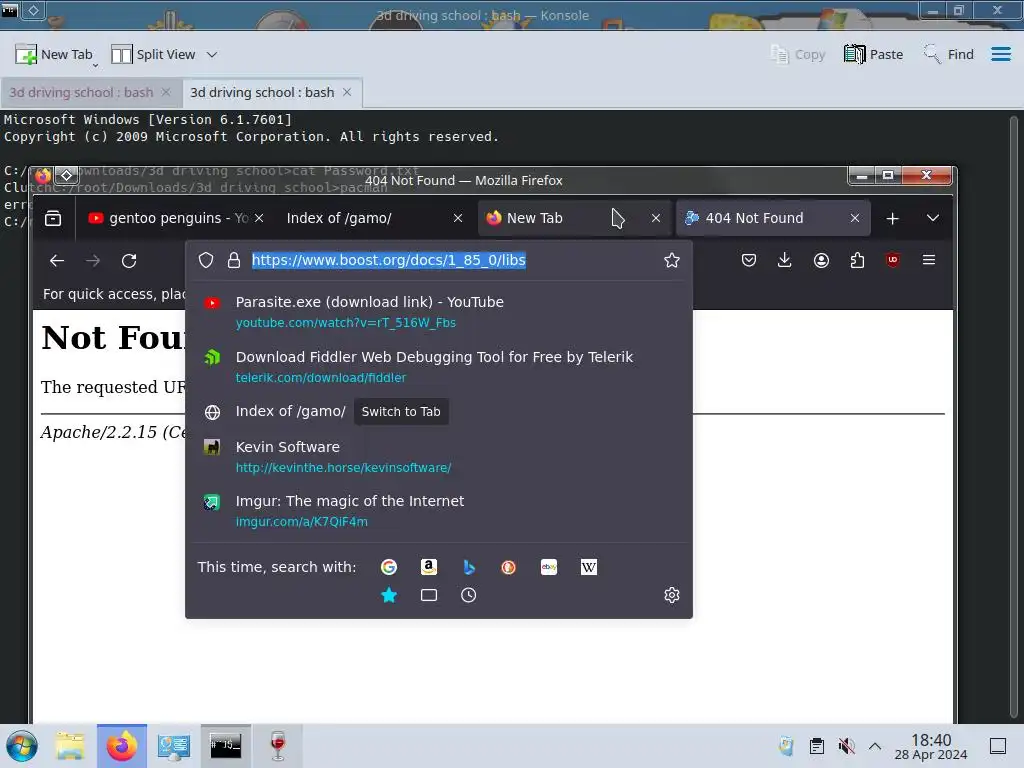Open the Save to Pocket icon
This screenshot has height=768, width=1024.
749,261
